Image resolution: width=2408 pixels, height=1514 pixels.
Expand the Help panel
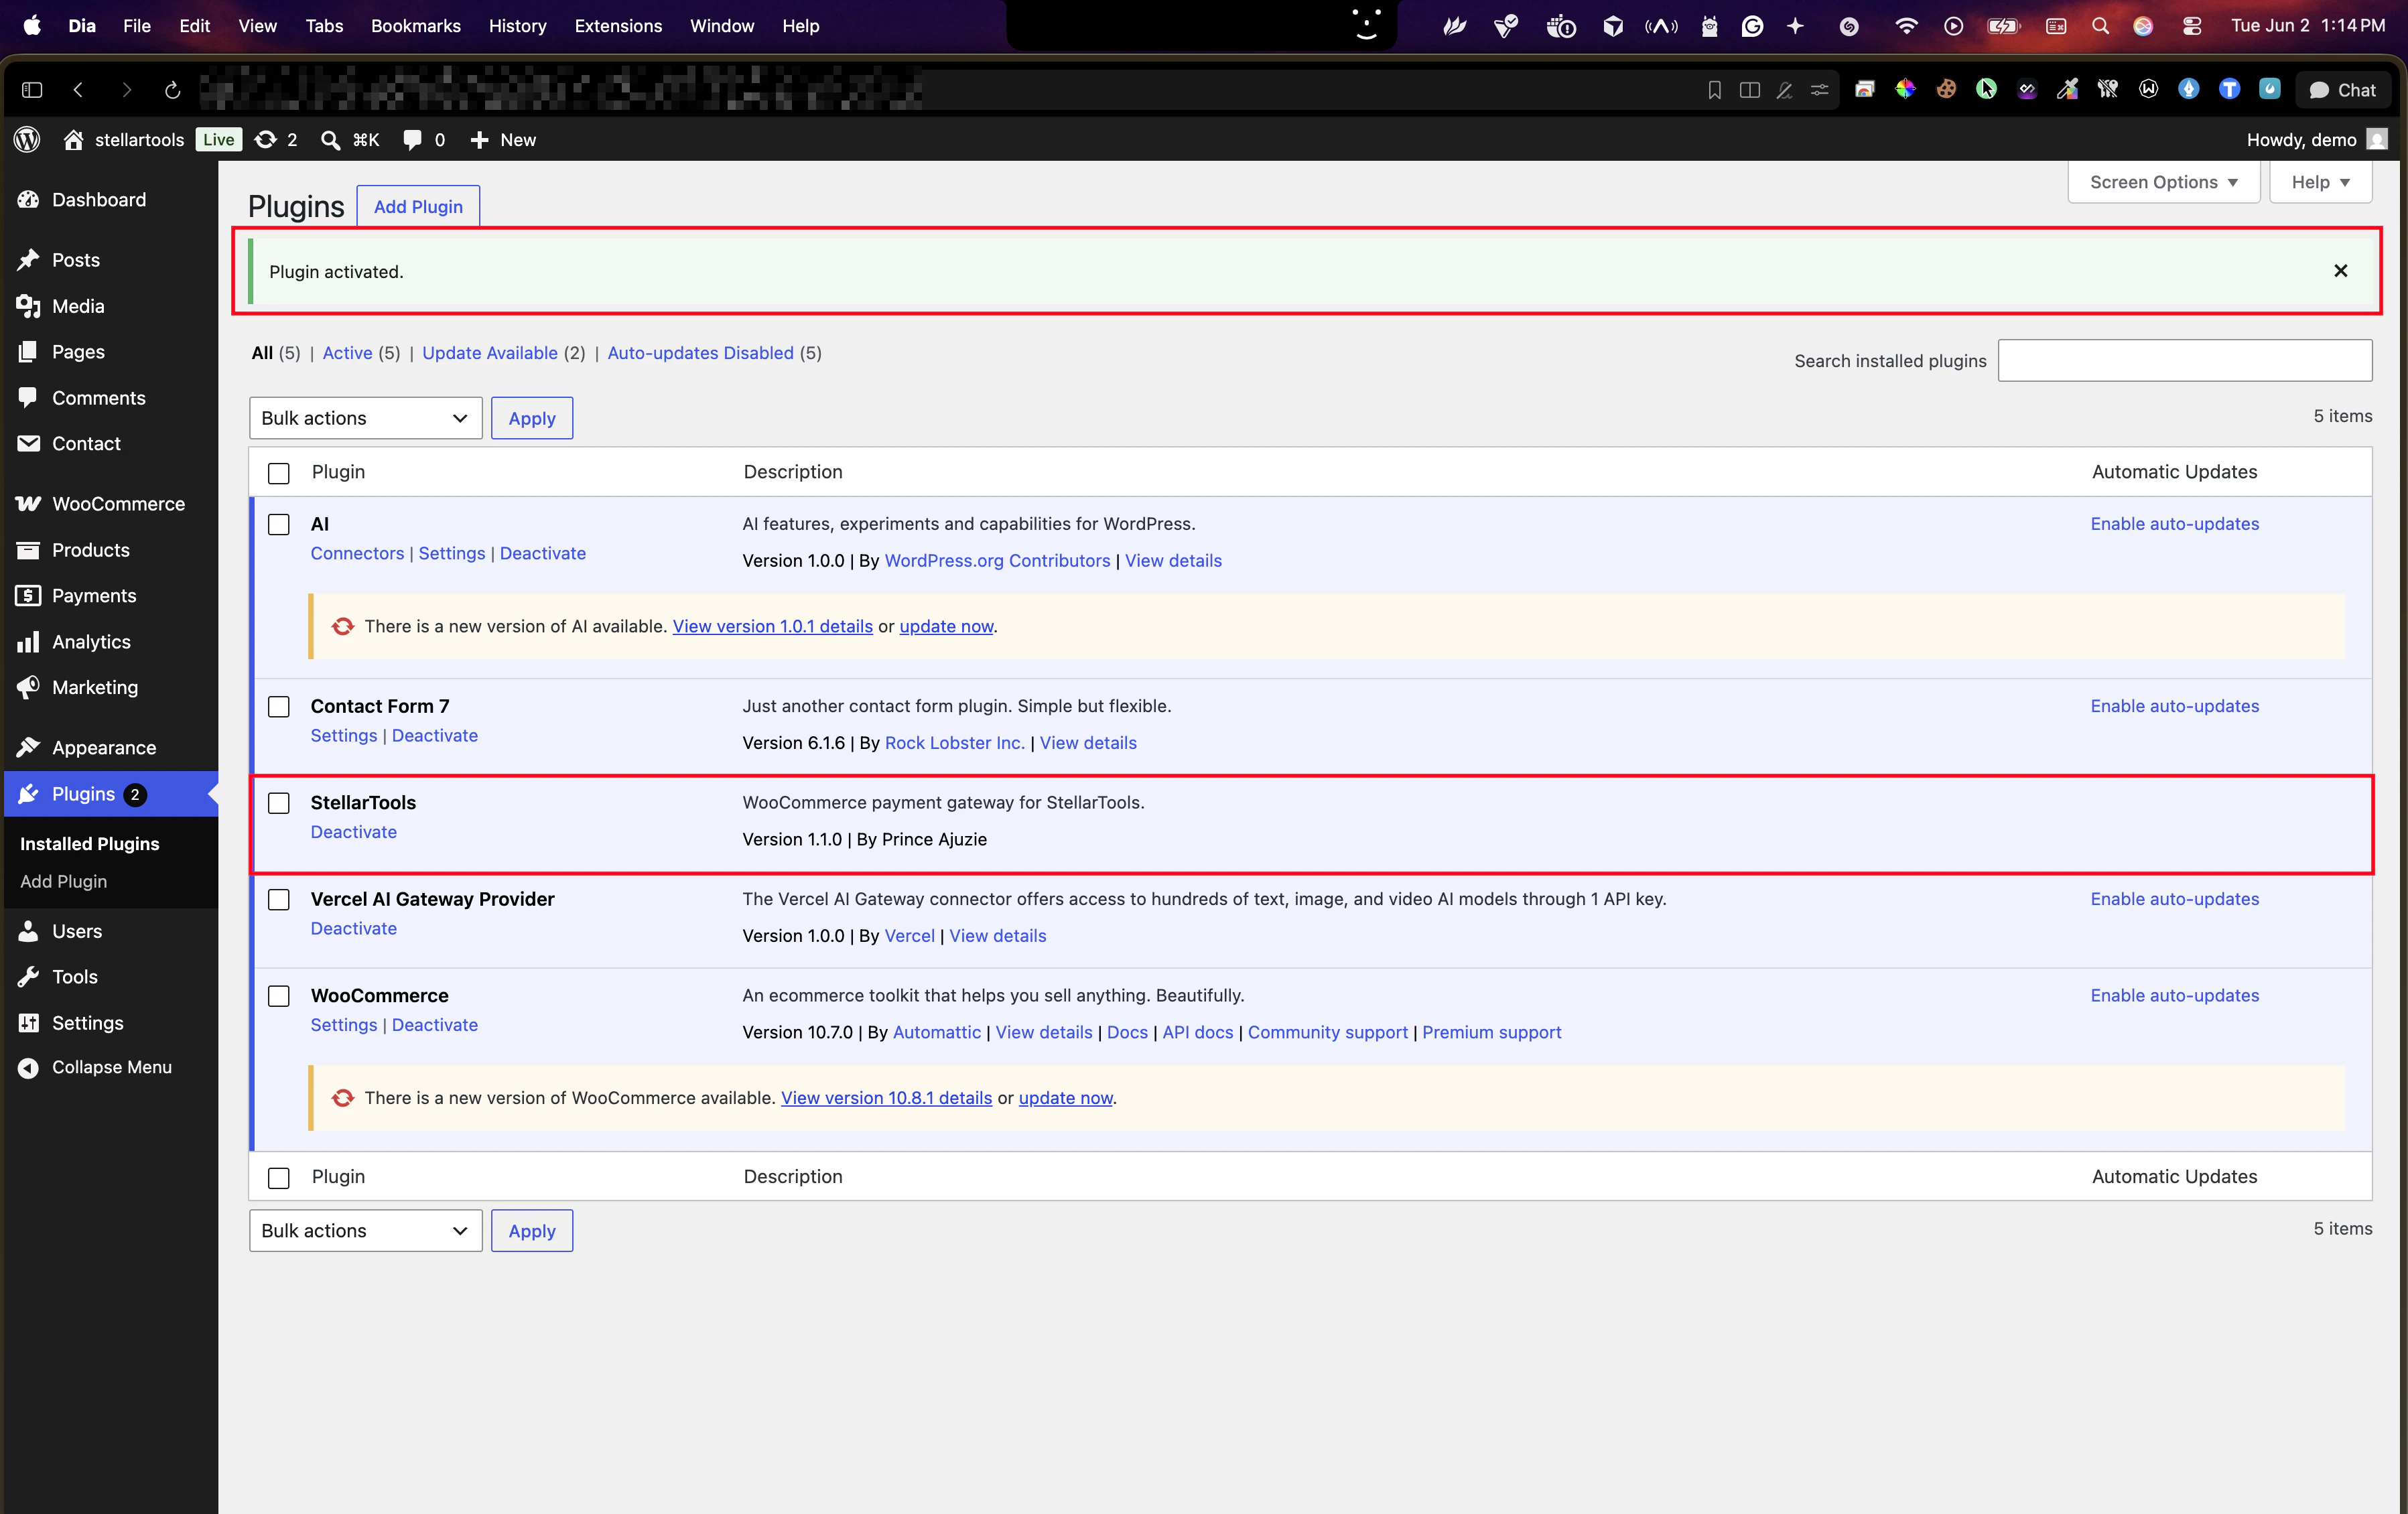coord(2320,182)
